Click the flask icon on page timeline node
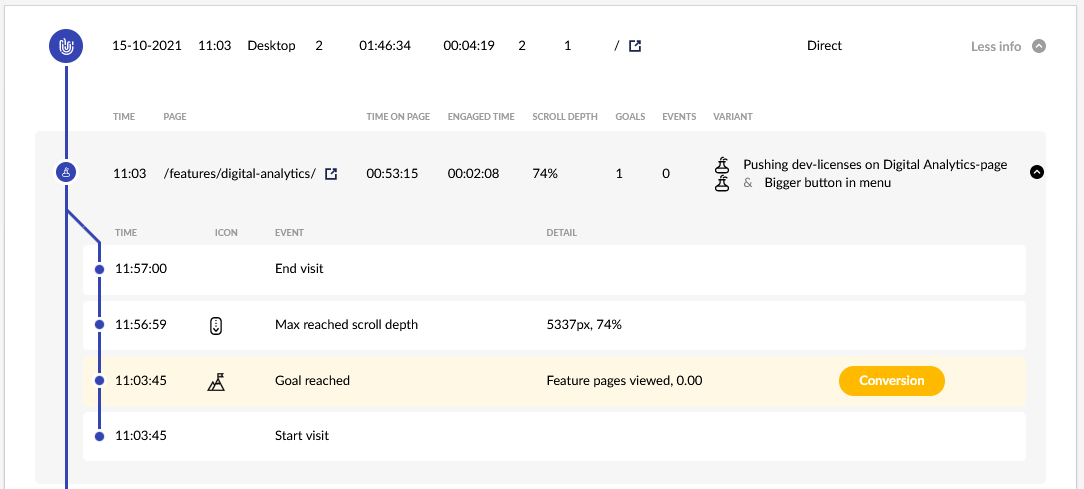The image size is (1084, 489). [66, 173]
